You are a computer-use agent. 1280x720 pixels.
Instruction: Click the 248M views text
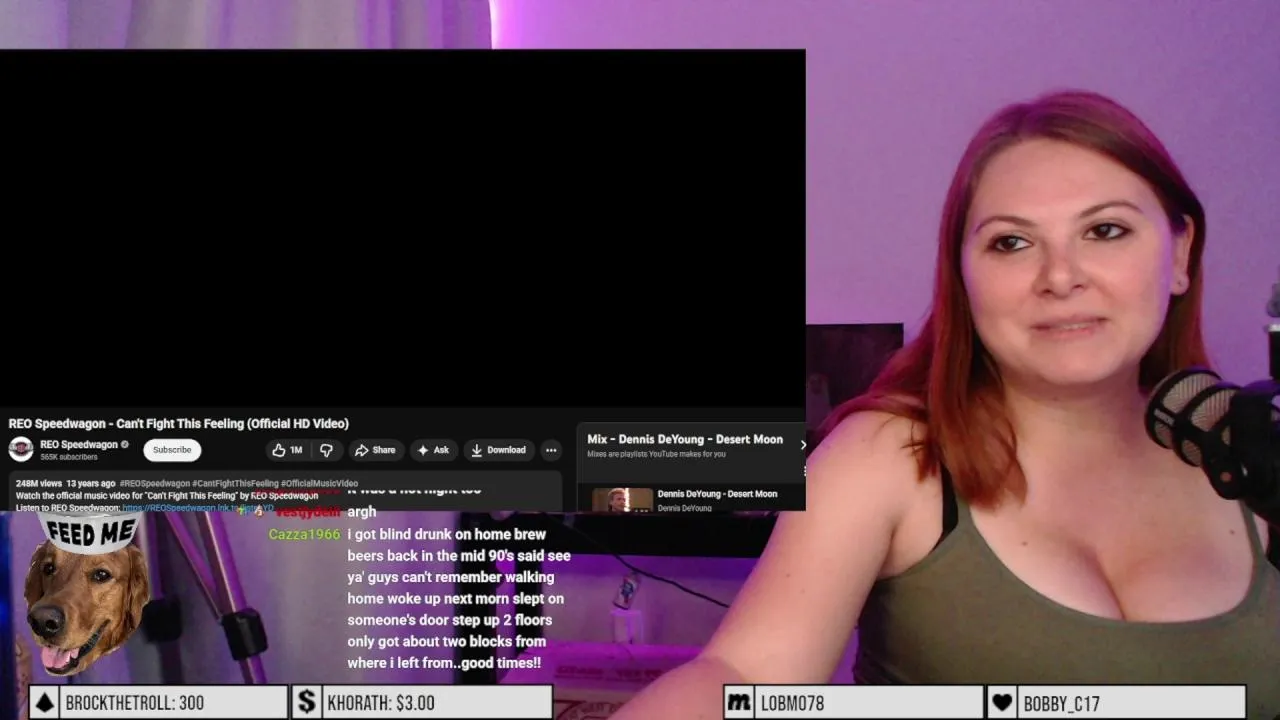pos(39,484)
